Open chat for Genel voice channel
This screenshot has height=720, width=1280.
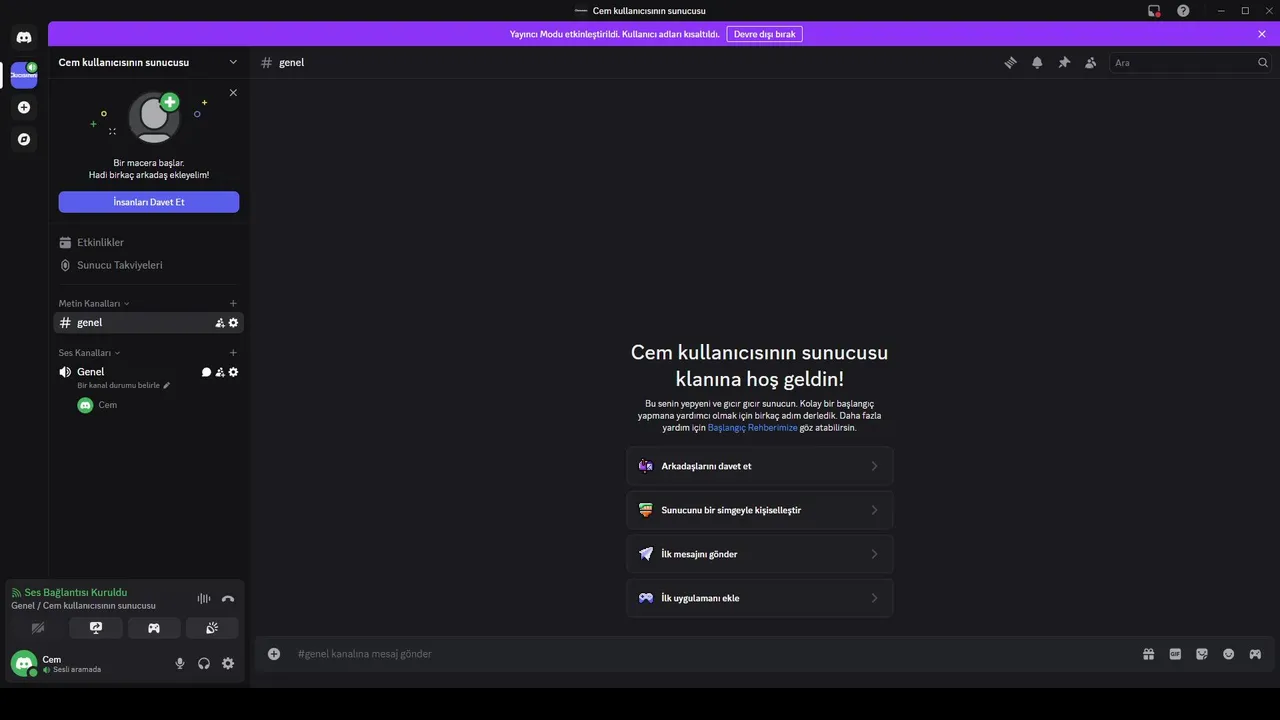206,372
